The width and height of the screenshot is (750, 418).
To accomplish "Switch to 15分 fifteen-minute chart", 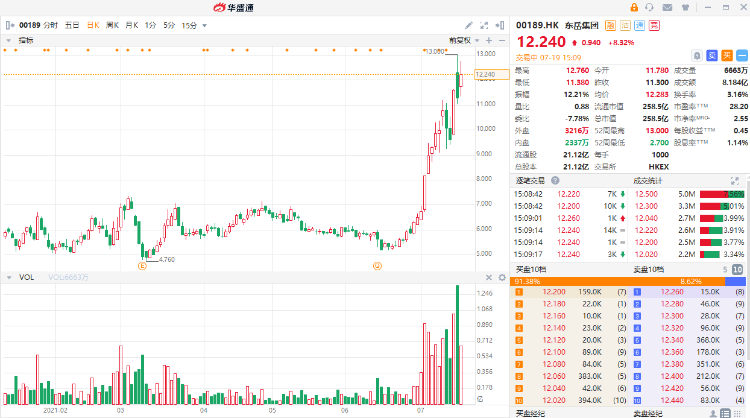I will click(x=189, y=25).
